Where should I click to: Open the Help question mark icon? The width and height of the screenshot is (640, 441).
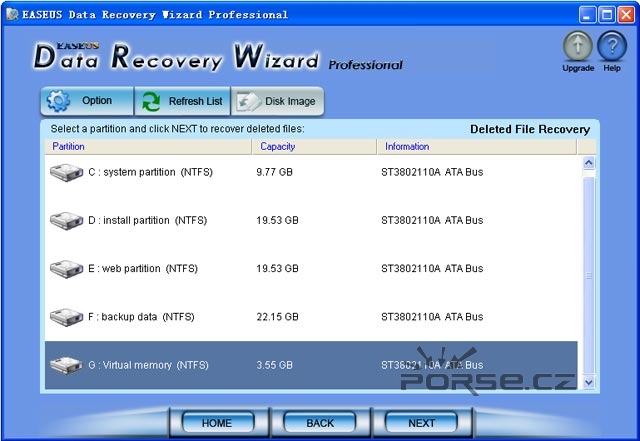(612, 46)
